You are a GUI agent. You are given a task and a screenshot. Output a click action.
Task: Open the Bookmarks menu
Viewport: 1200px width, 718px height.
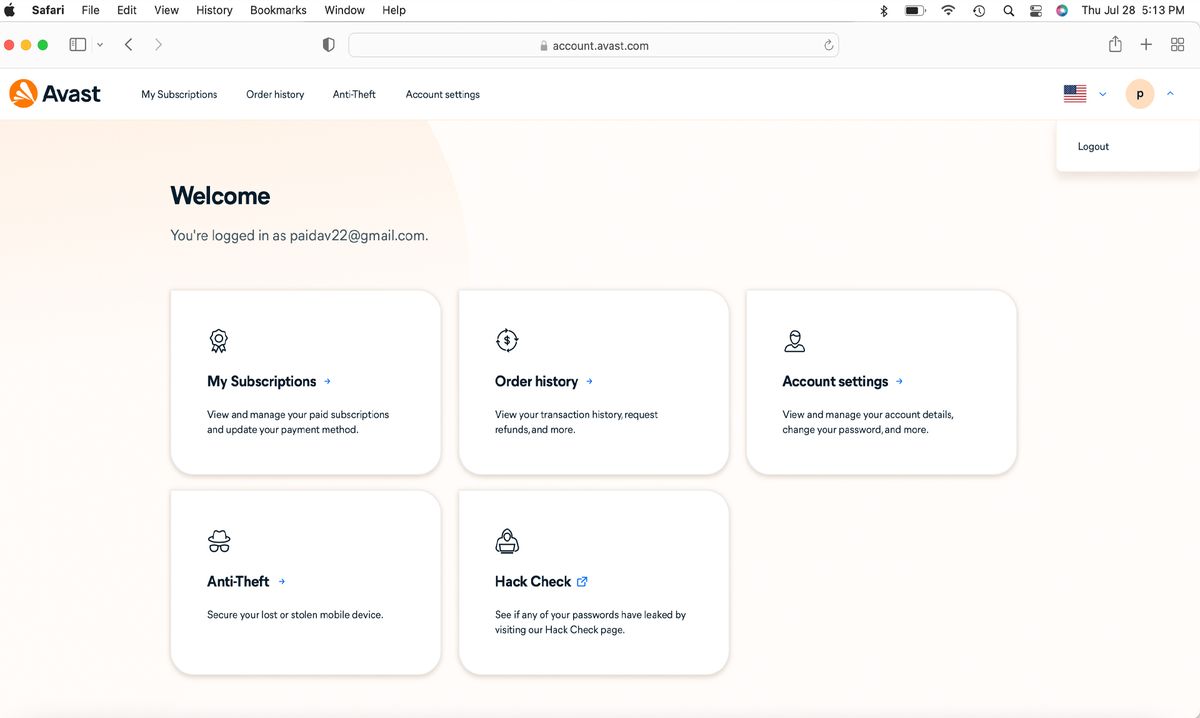click(277, 10)
